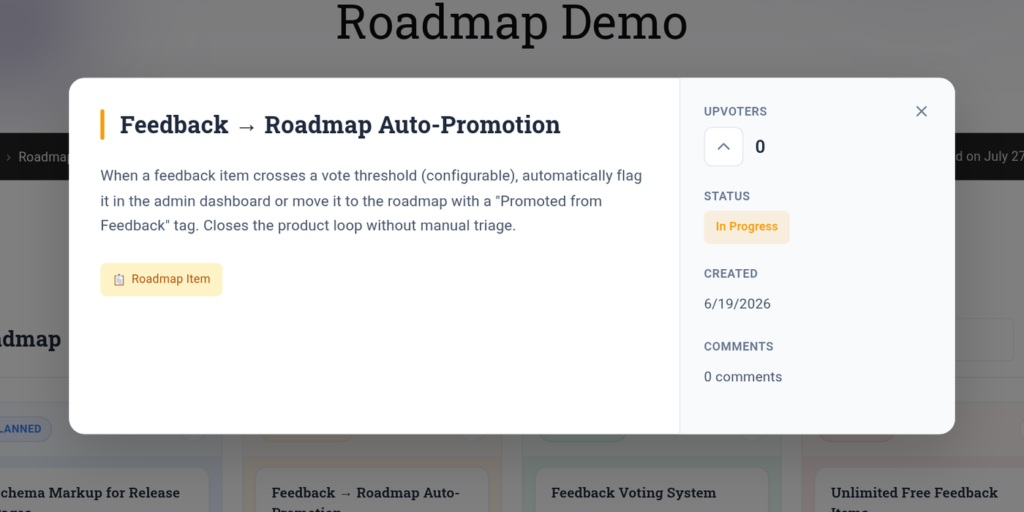Viewport: 1024px width, 512px height.
Task: Click the COMMENTS label
Action: (x=739, y=347)
